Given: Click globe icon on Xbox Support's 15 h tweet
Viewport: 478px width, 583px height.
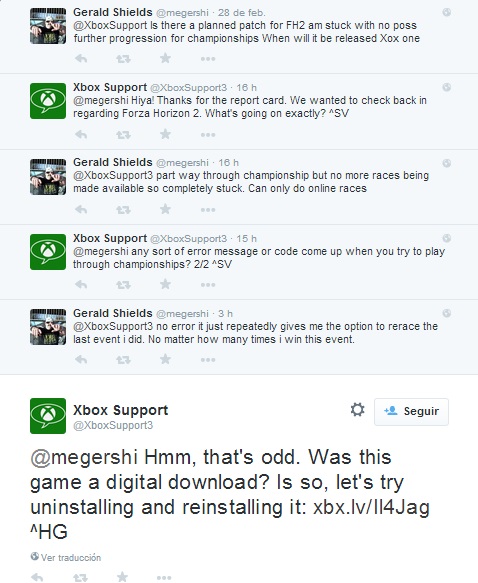Looking at the screenshot, I should pyautogui.click(x=447, y=238).
